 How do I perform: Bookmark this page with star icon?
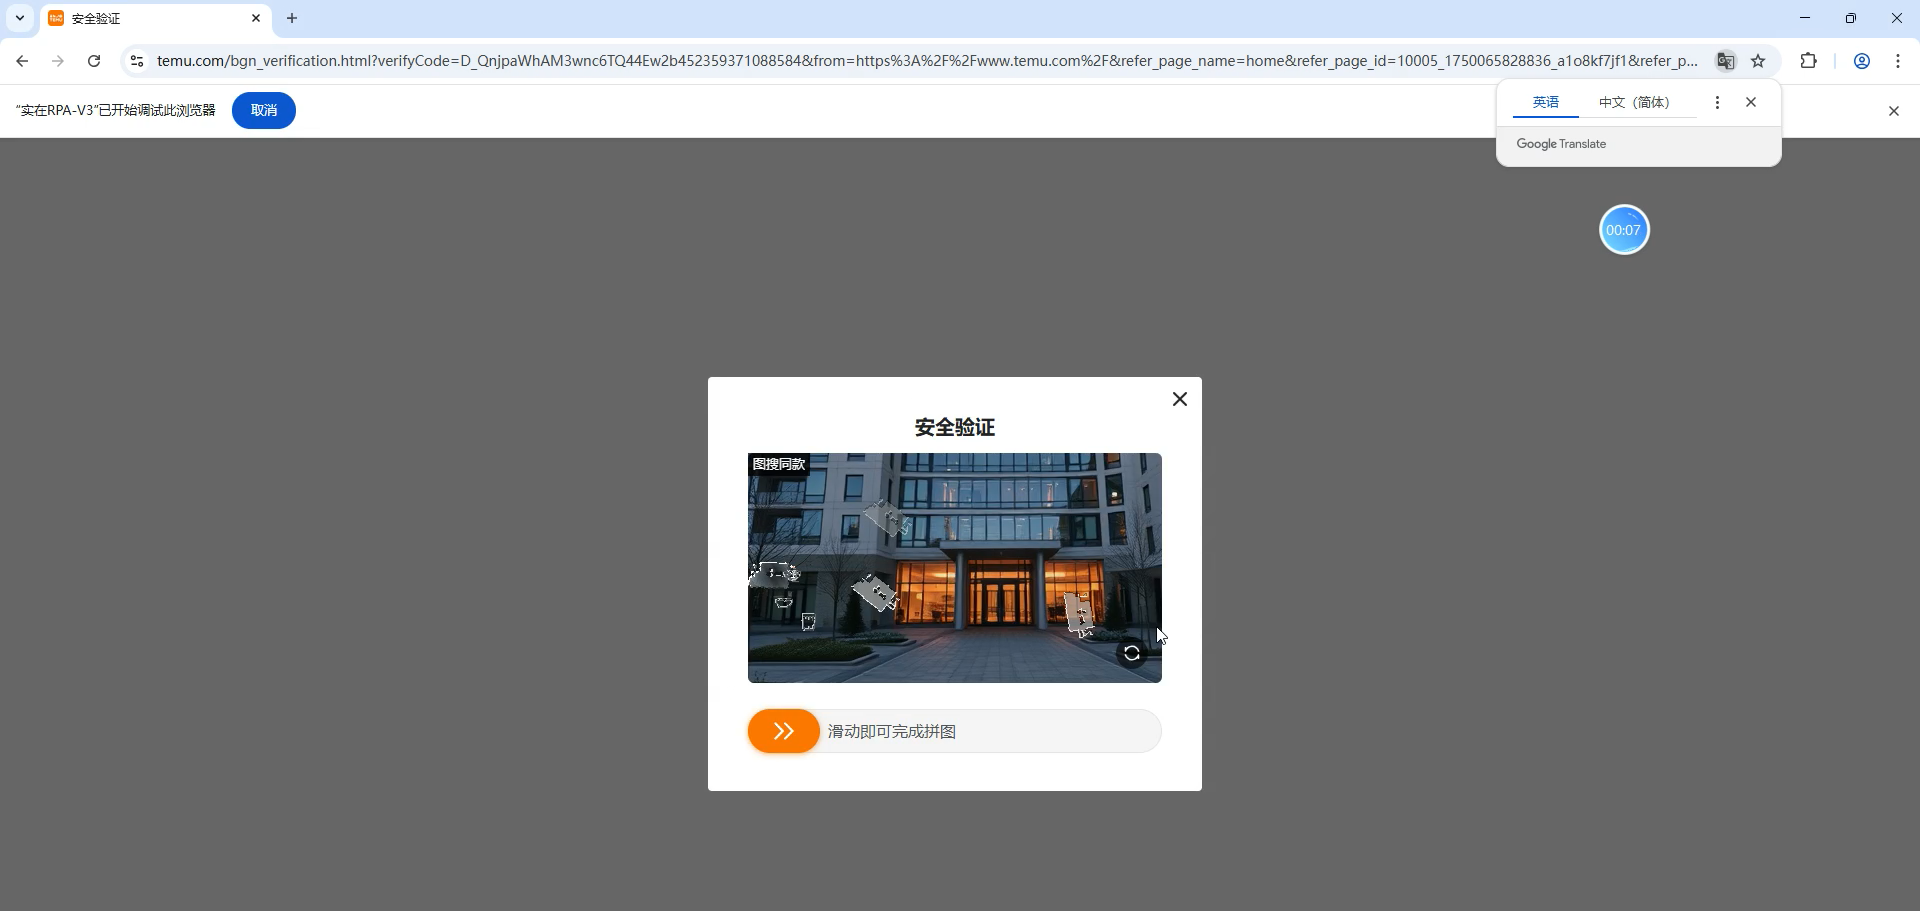tap(1758, 61)
